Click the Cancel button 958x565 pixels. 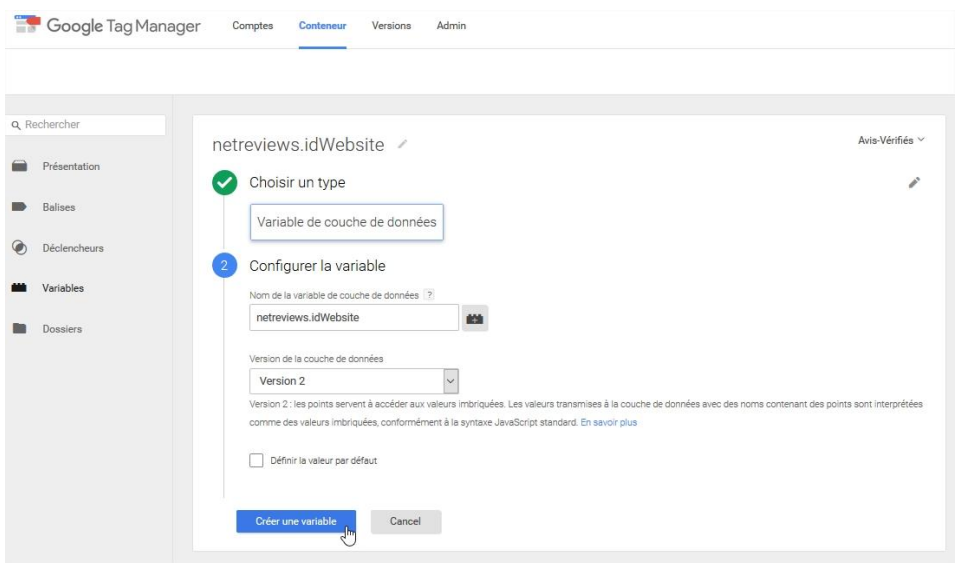(405, 521)
